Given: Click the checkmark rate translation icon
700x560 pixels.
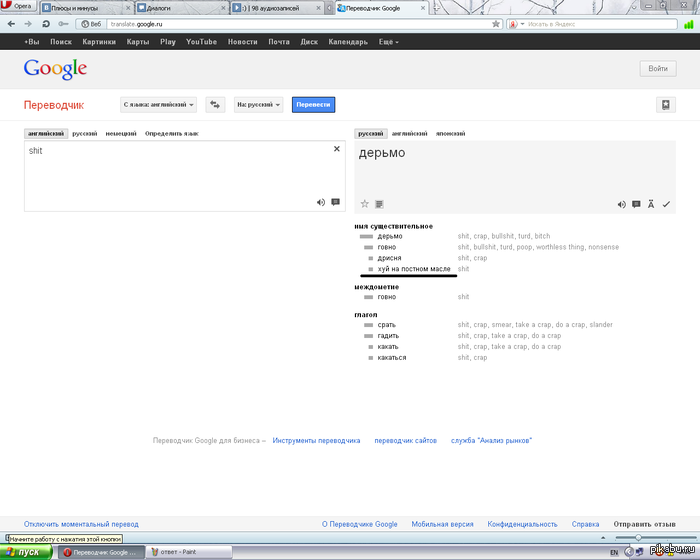Looking at the screenshot, I should (666, 204).
